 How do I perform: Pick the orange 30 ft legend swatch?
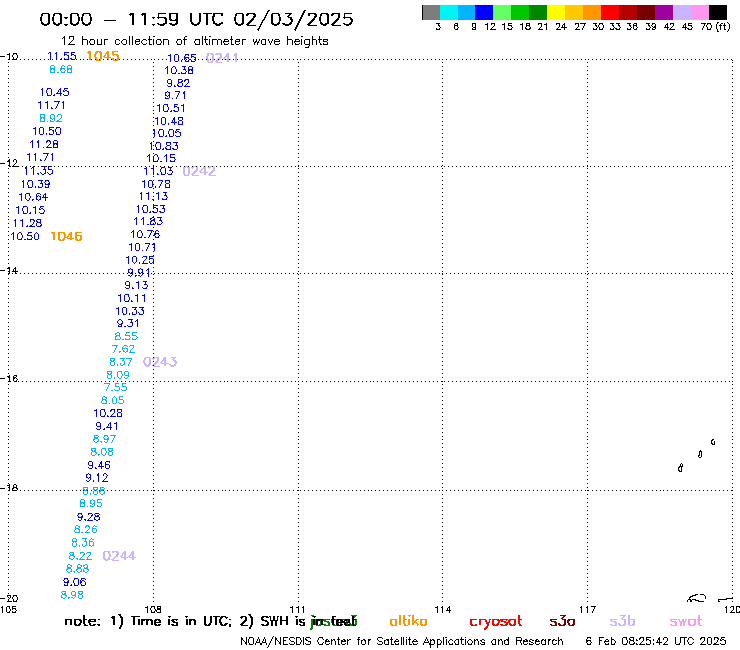coord(591,12)
